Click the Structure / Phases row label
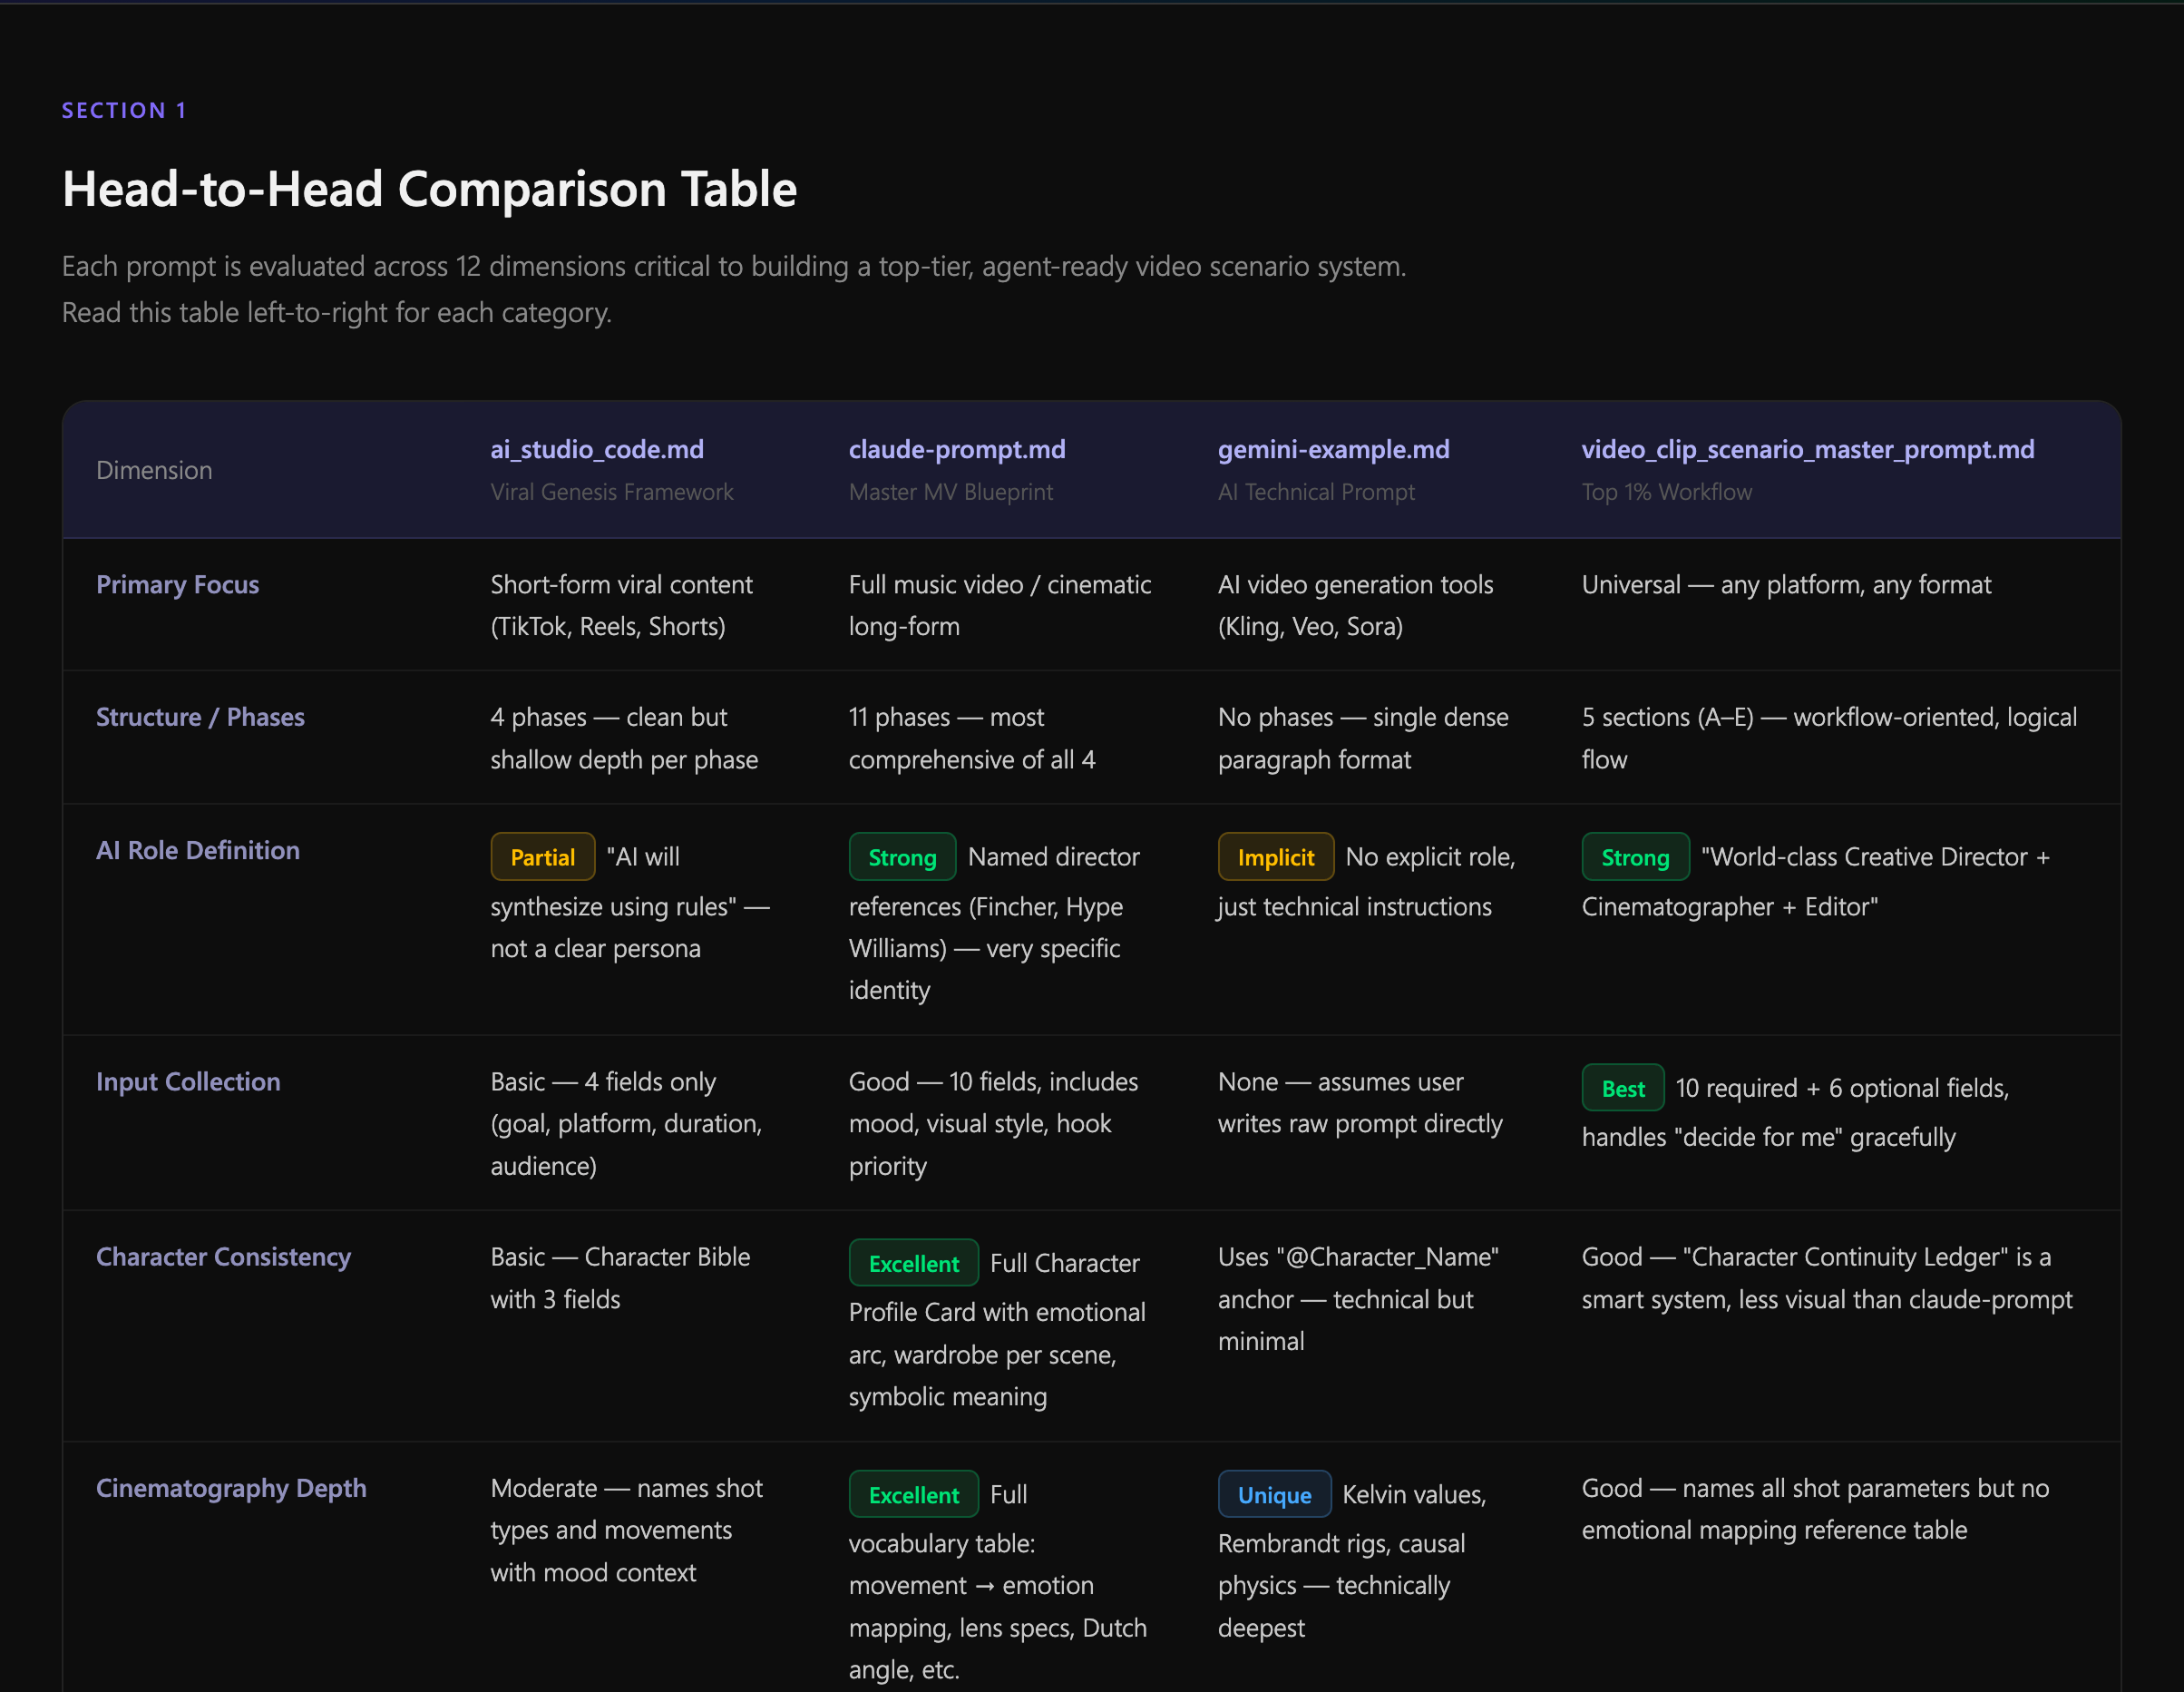Image resolution: width=2184 pixels, height=1692 pixels. tap(200, 717)
